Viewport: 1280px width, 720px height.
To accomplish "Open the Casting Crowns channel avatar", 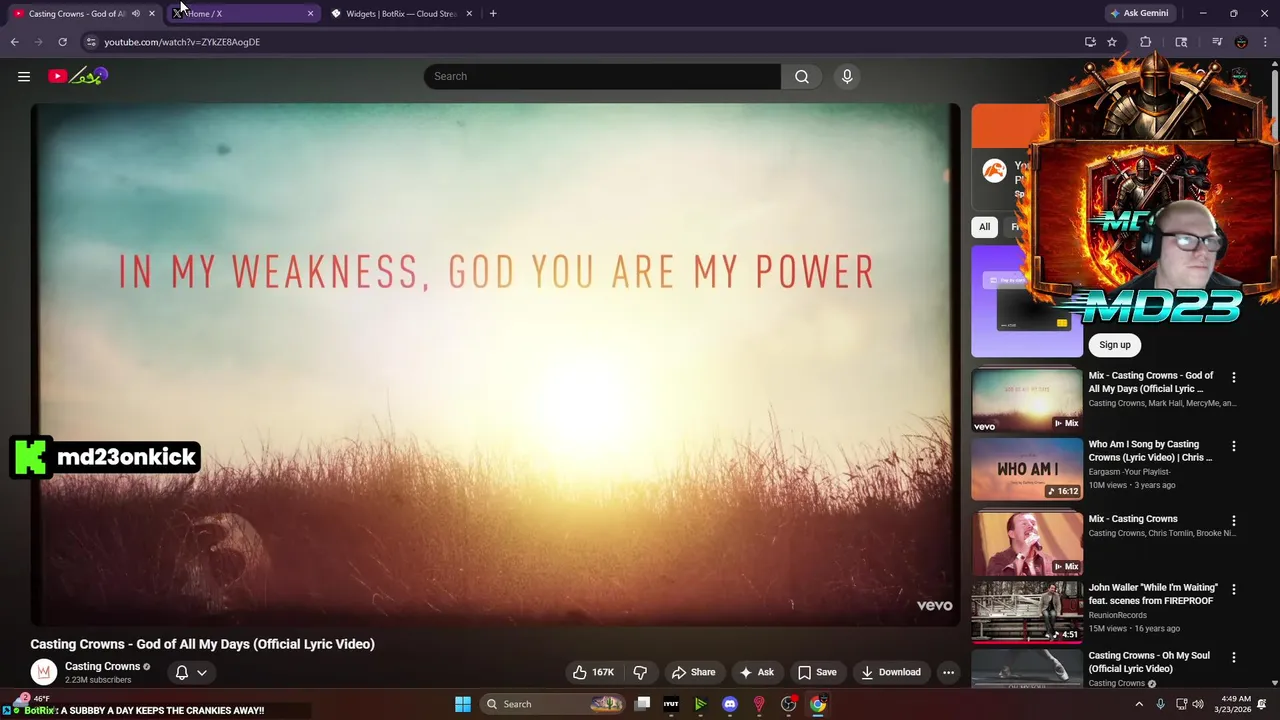I will [x=43, y=672].
